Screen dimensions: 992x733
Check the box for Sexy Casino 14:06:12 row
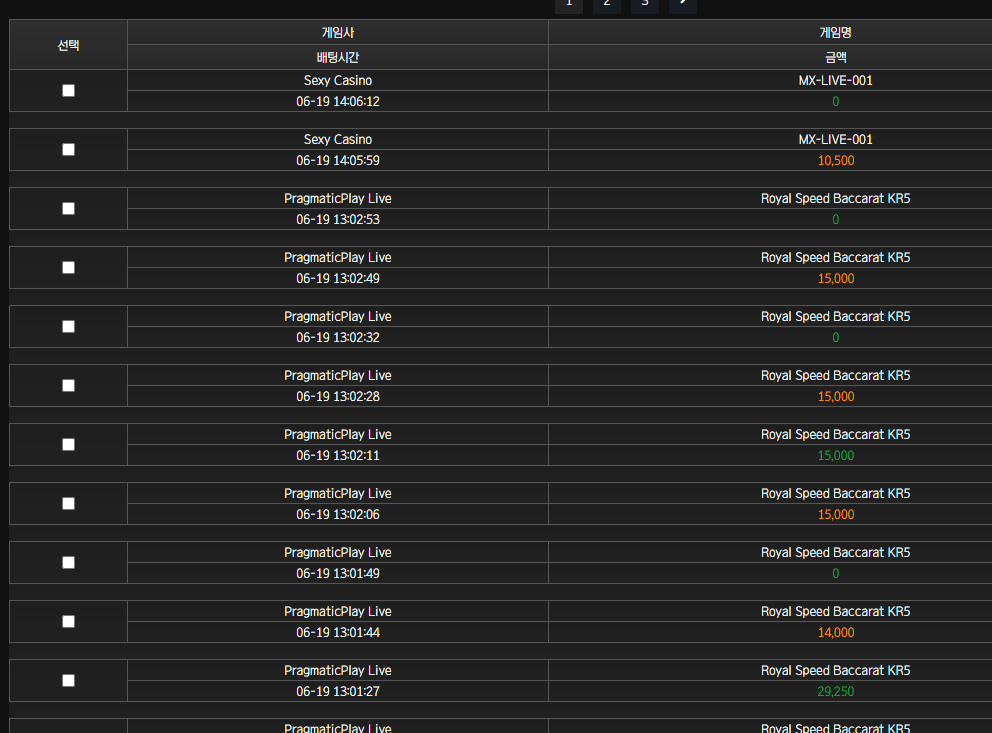68,90
